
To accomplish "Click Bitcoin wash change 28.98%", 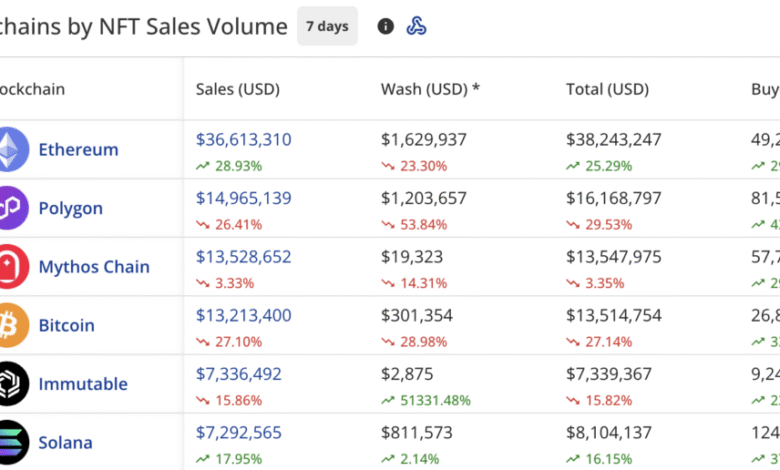I will coord(414,342).
